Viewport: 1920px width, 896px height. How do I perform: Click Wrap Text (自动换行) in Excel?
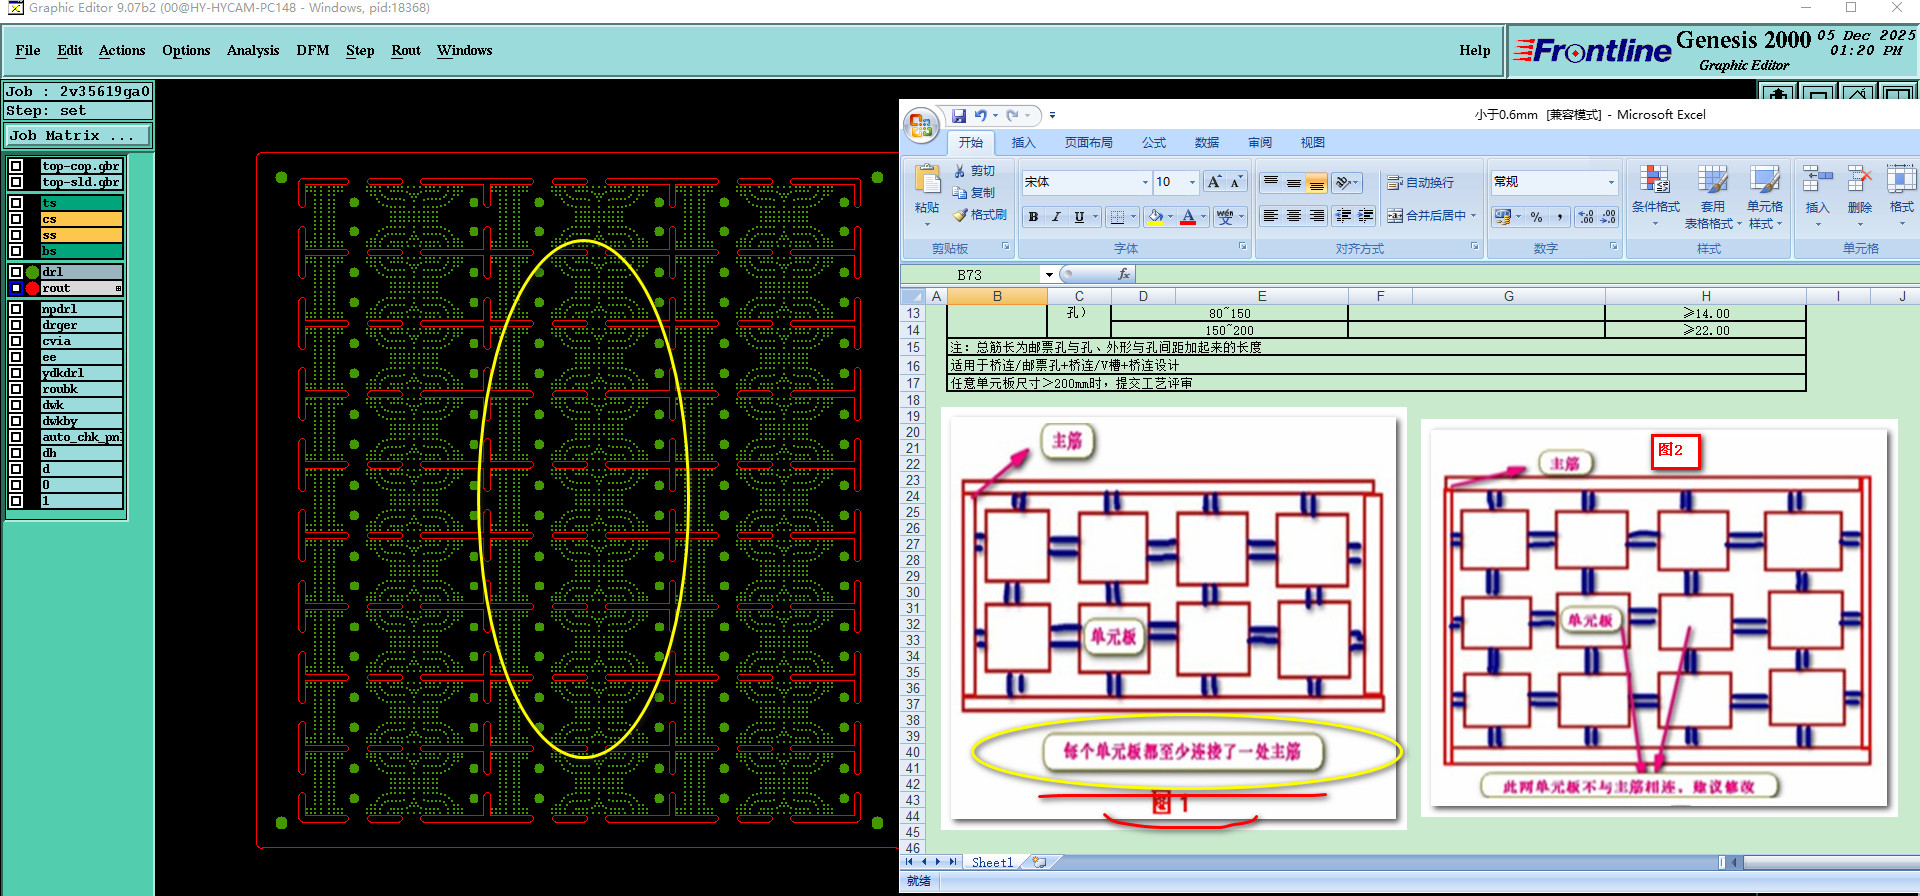[1420, 182]
